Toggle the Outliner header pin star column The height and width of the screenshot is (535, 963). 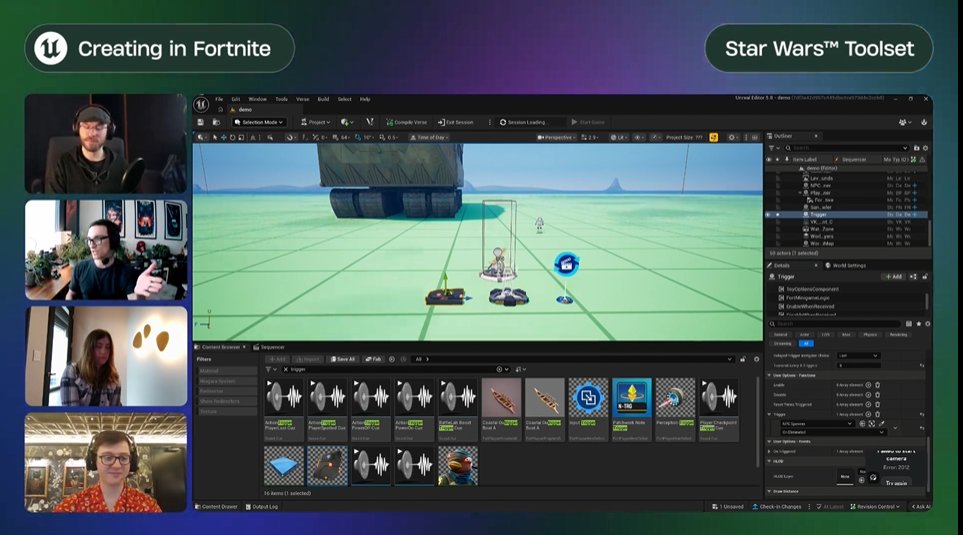coord(778,159)
